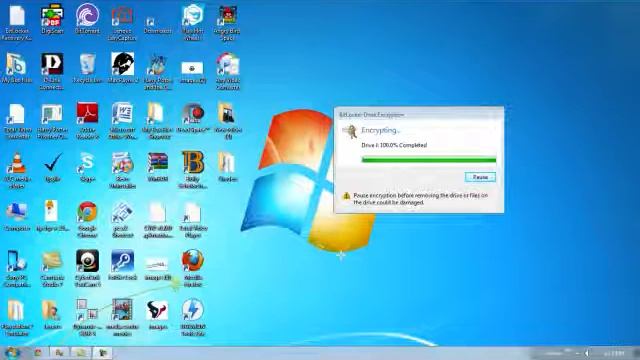The height and width of the screenshot is (360, 640).
Task: Open the Skype desktop shortcut
Action: [87, 167]
